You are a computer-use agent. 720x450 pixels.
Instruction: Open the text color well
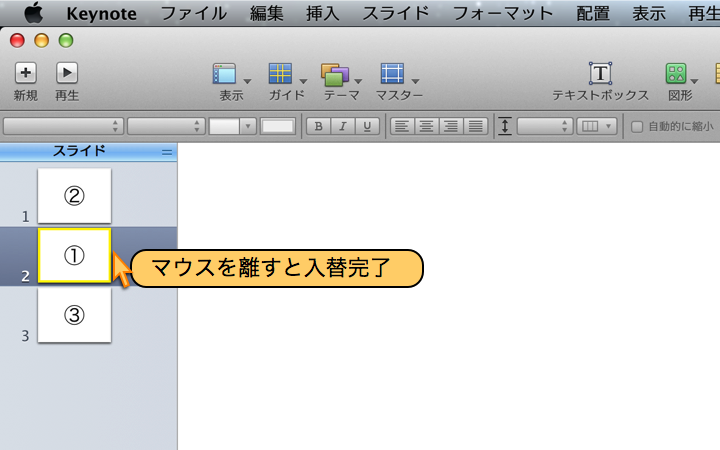click(x=277, y=126)
